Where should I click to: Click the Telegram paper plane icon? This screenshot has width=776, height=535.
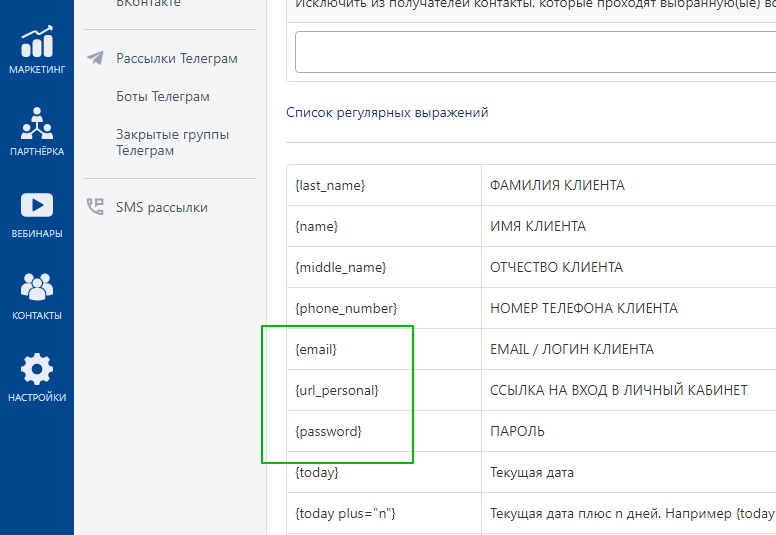coord(95,58)
